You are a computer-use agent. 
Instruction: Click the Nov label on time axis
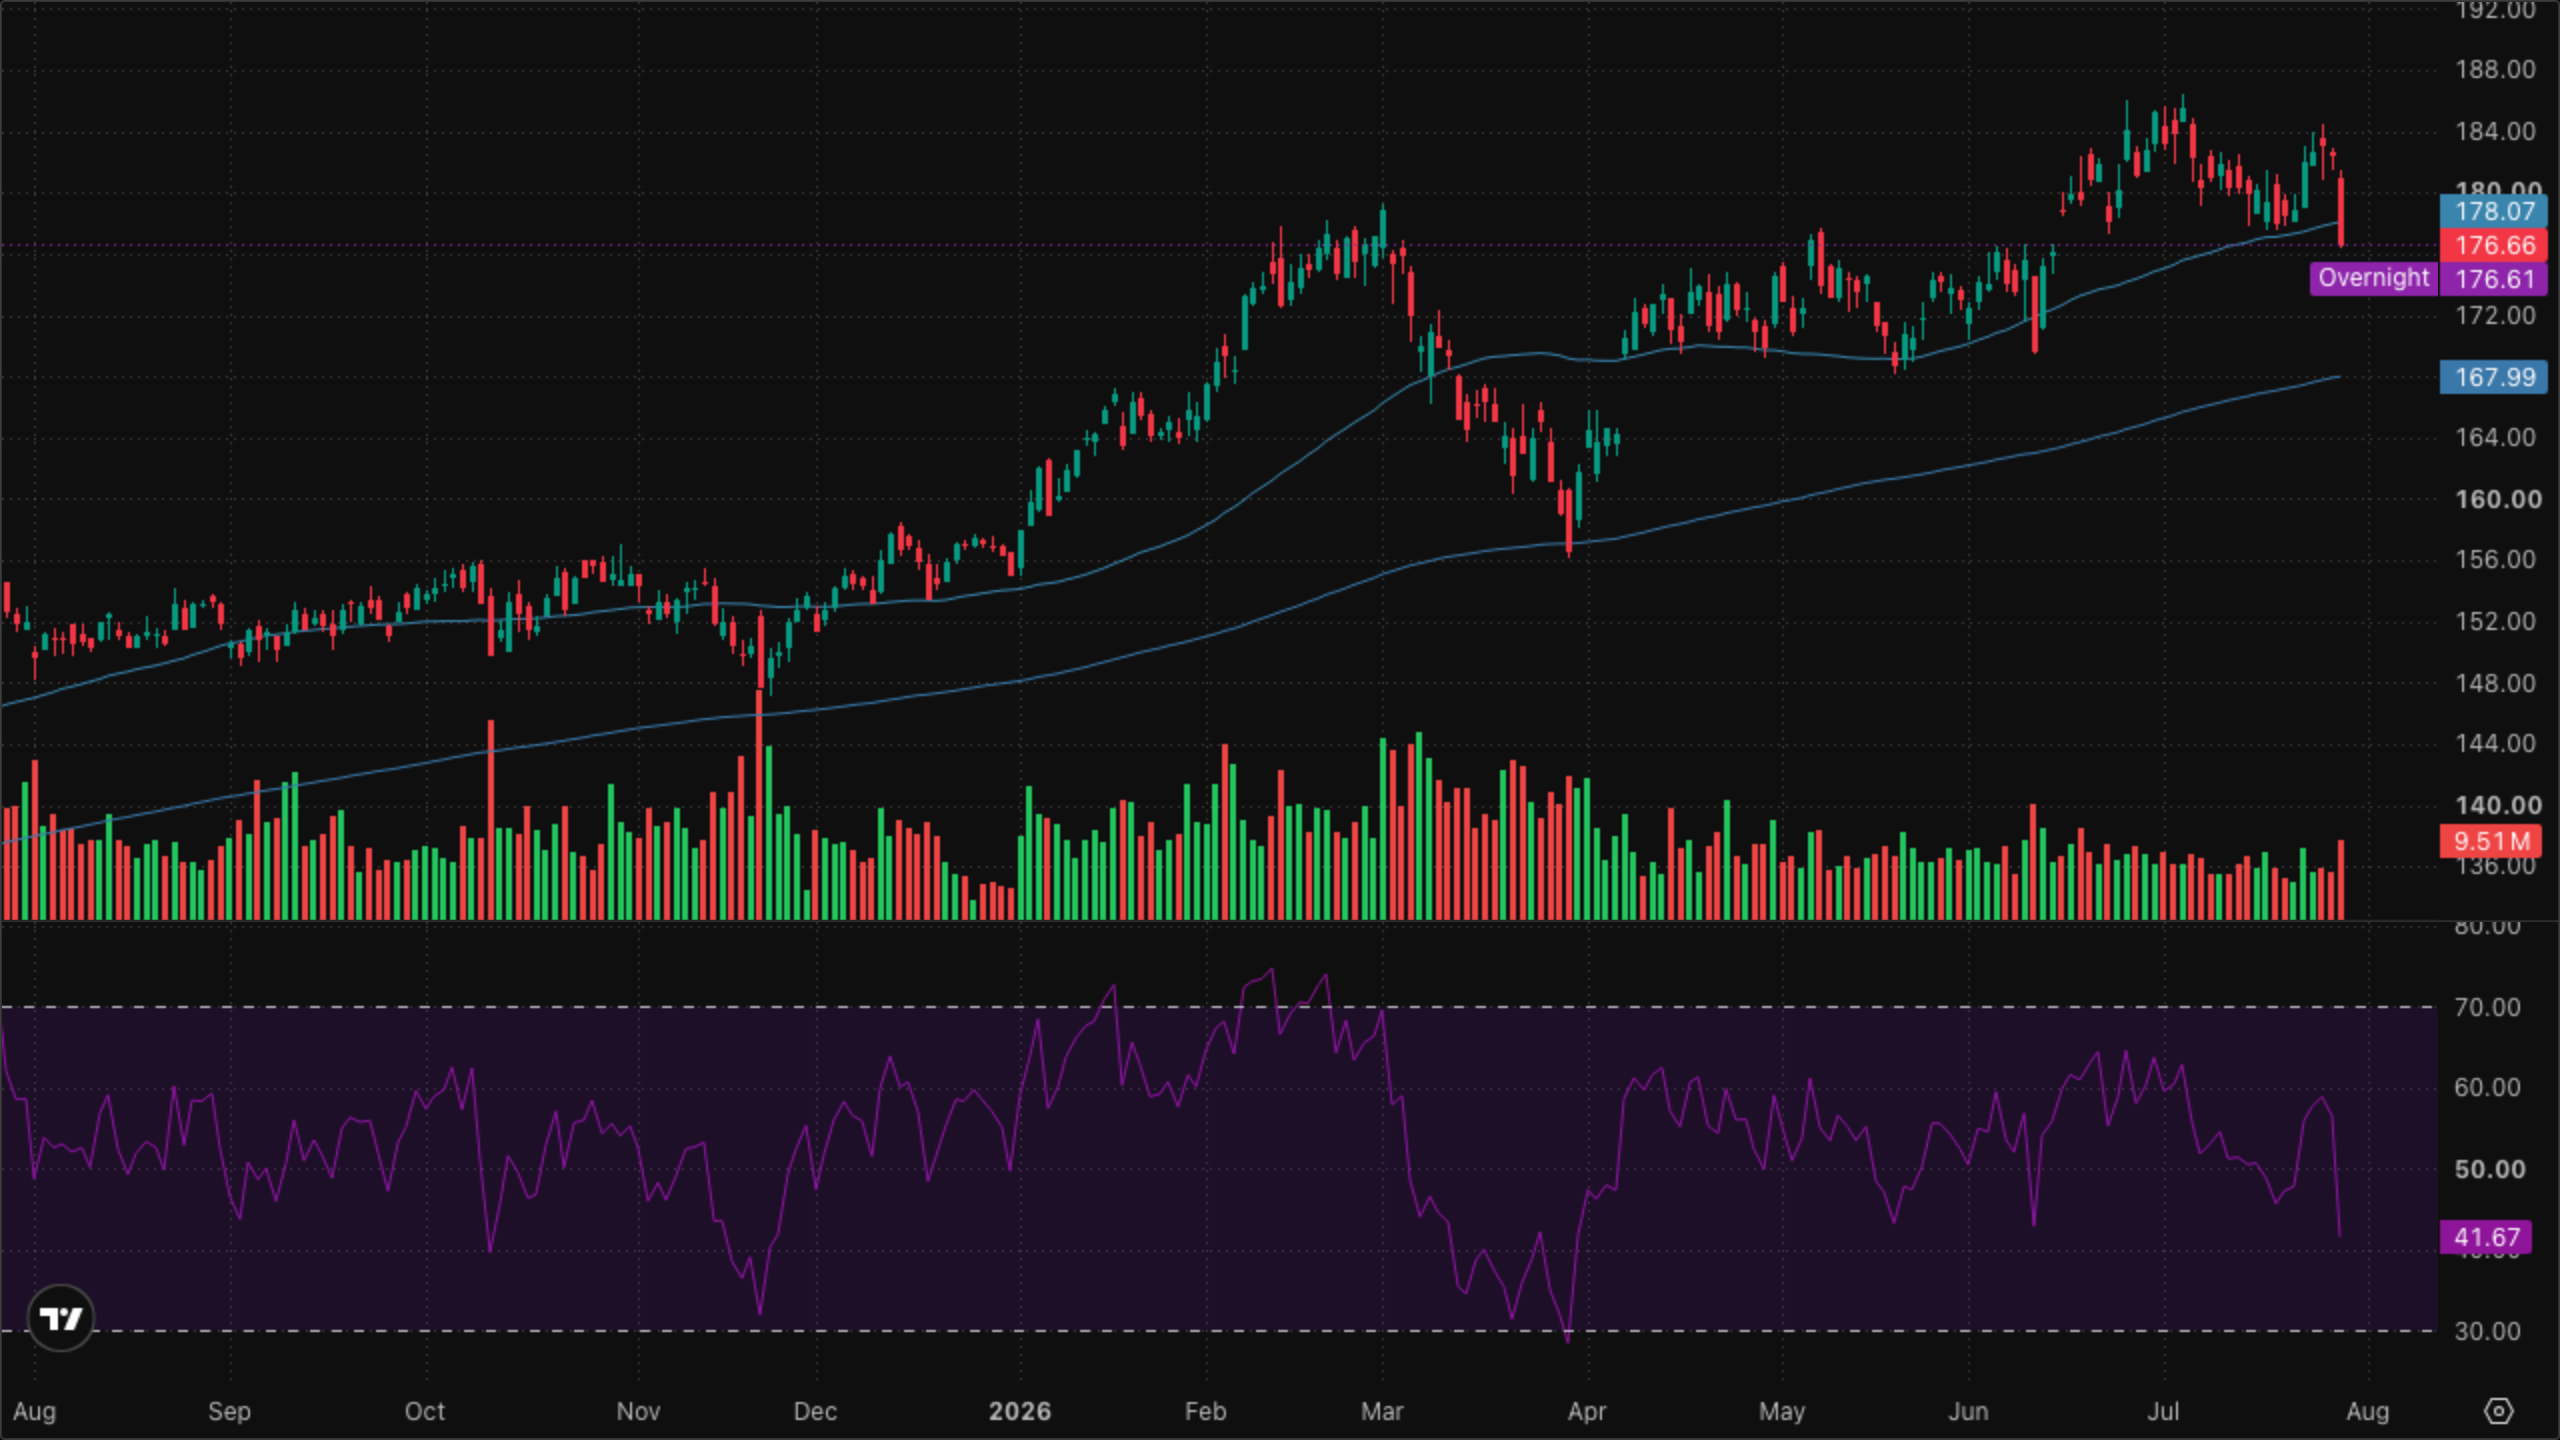(x=638, y=1411)
